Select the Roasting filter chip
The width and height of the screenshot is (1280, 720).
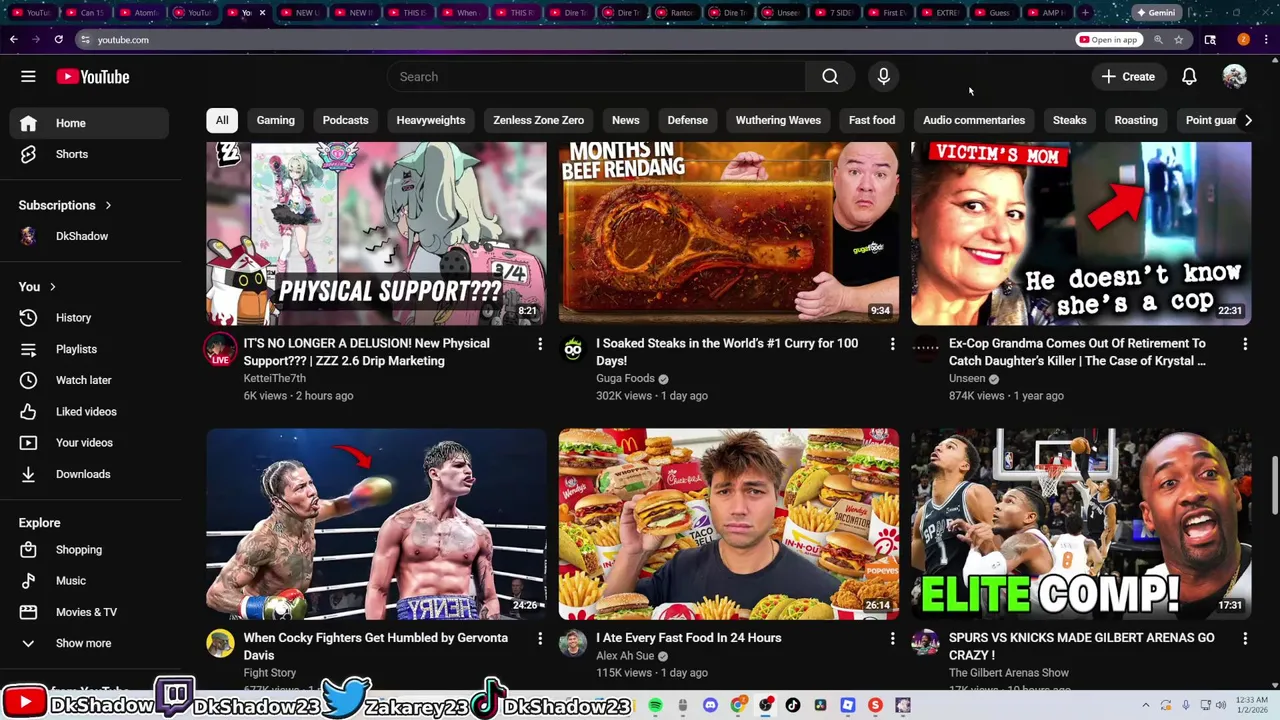pos(1136,120)
